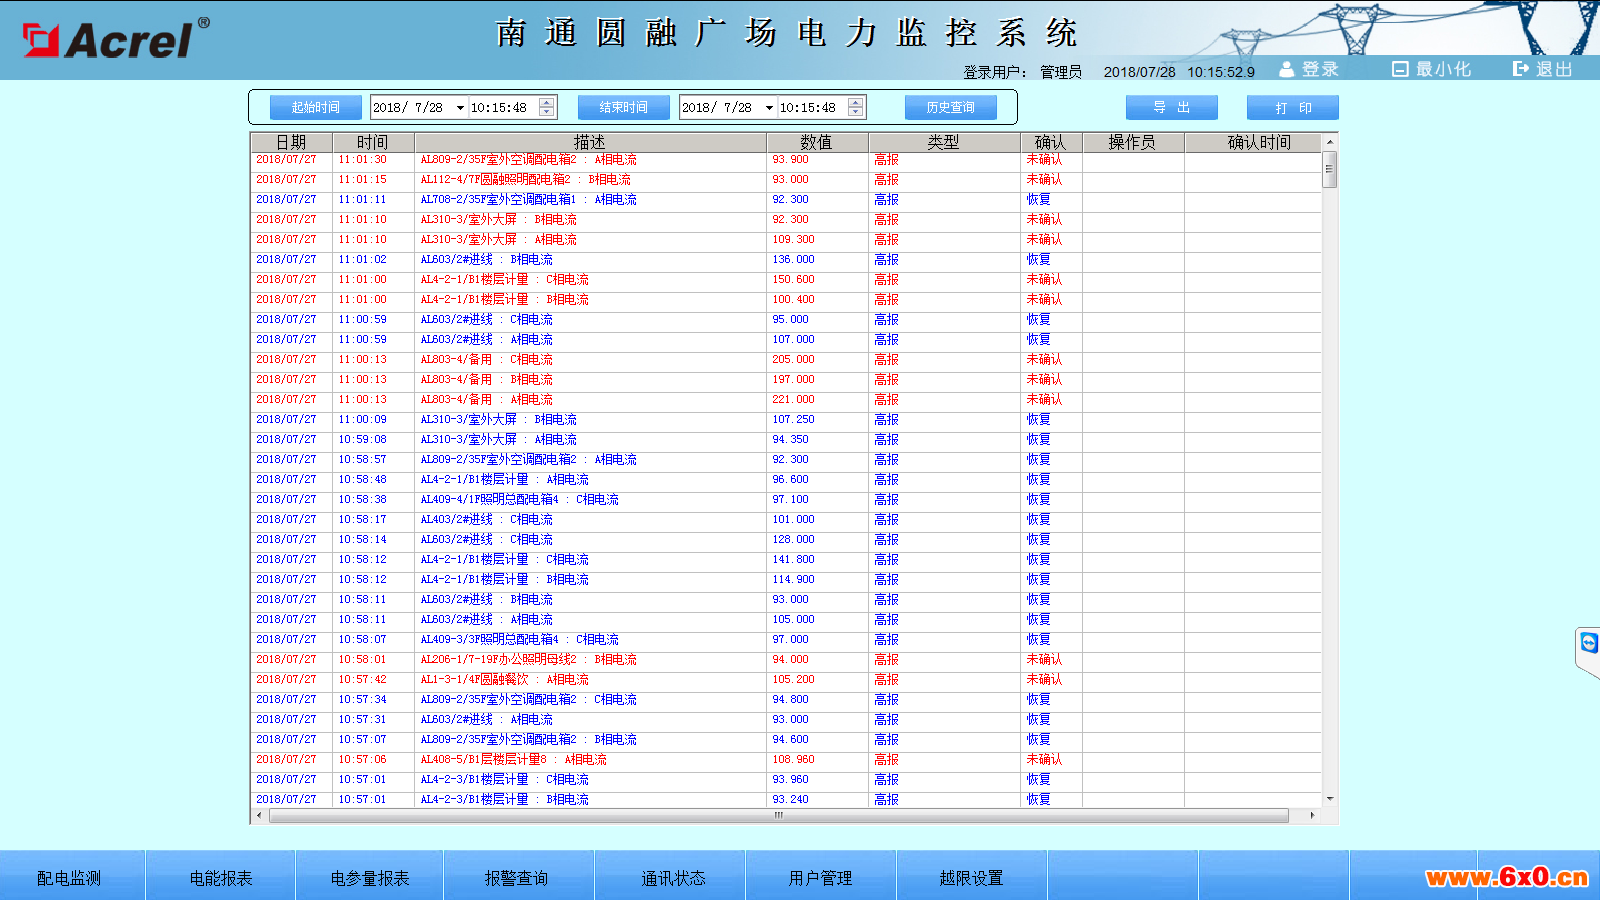This screenshot has height=900, width=1600.
Task: Click the AL408-5/B1层楼层计量8 description
Action: [x=514, y=760]
